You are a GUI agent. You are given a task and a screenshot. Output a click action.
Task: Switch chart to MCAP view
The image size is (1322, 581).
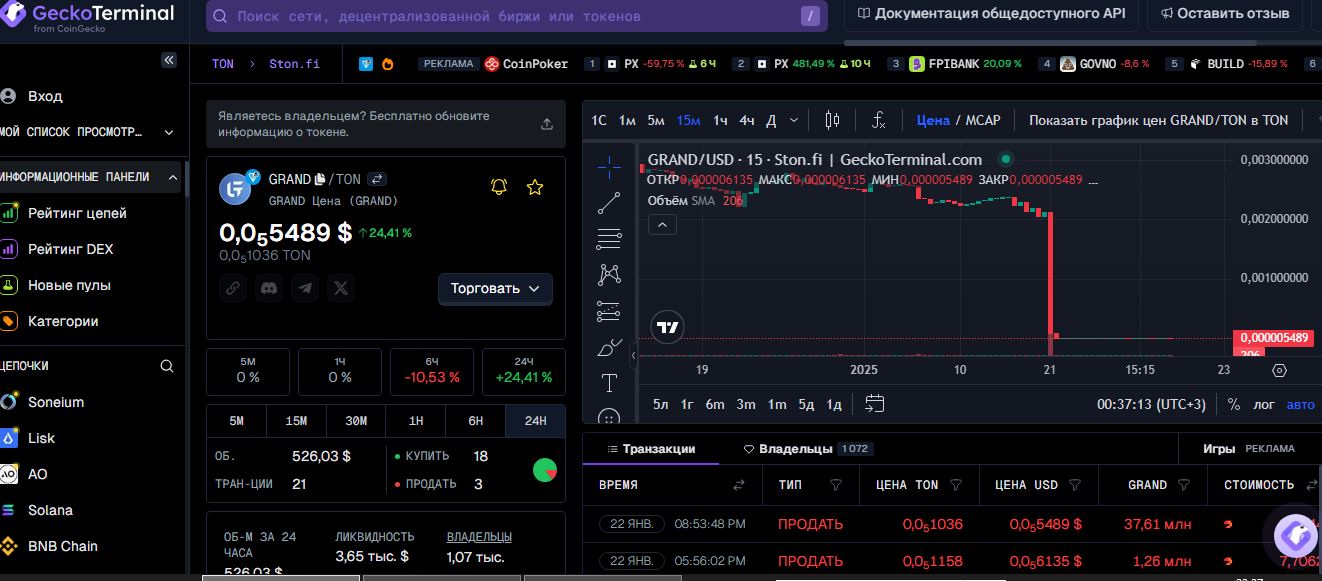[x=982, y=120]
